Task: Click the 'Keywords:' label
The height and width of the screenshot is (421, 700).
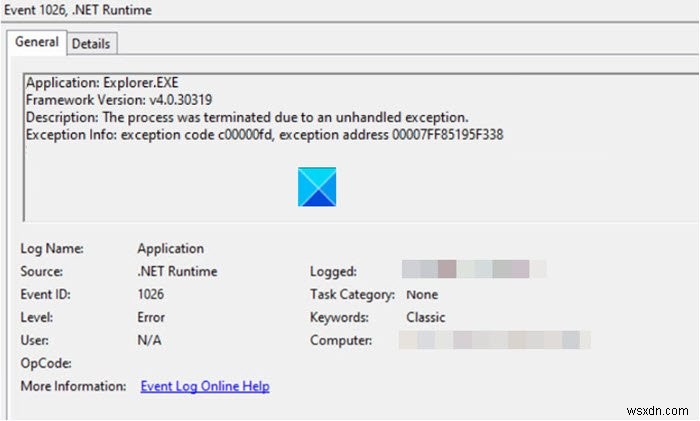Action: pyautogui.click(x=339, y=317)
